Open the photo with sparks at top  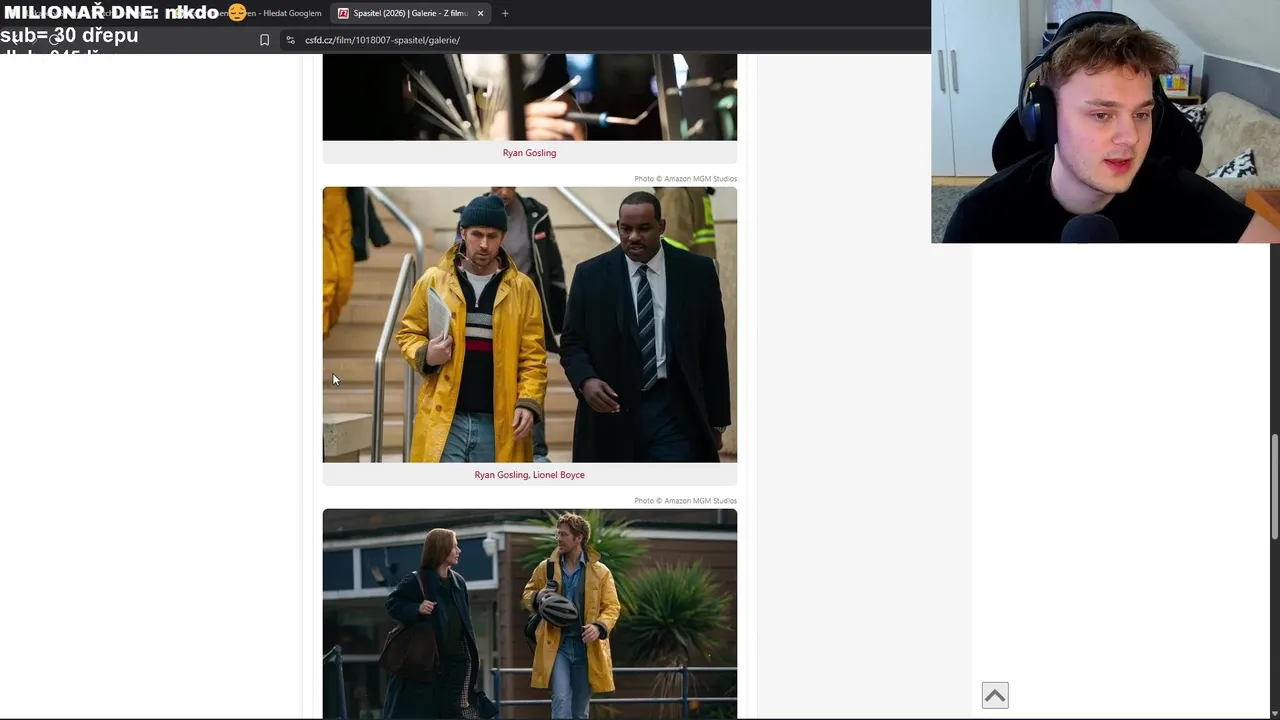529,97
